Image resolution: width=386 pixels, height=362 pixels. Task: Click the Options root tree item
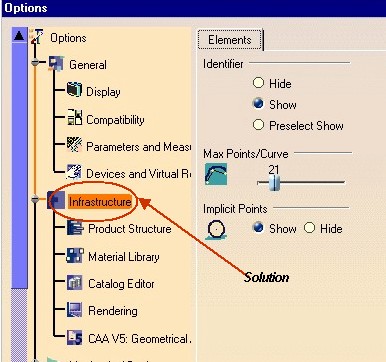pyautogui.click(x=68, y=38)
